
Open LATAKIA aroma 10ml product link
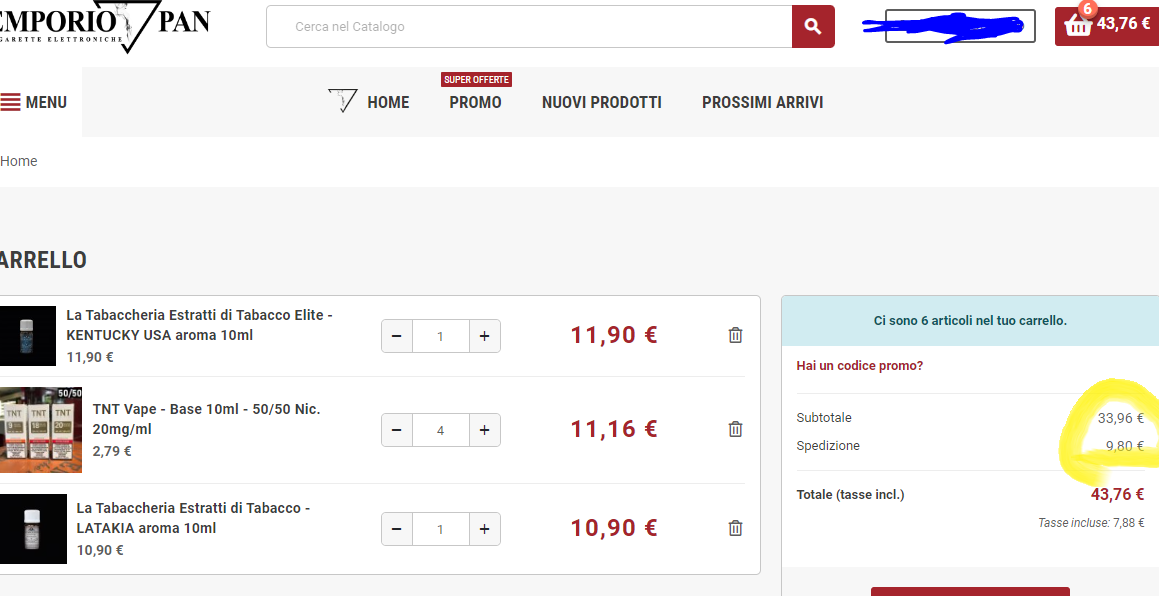pyautogui.click(x=193, y=518)
